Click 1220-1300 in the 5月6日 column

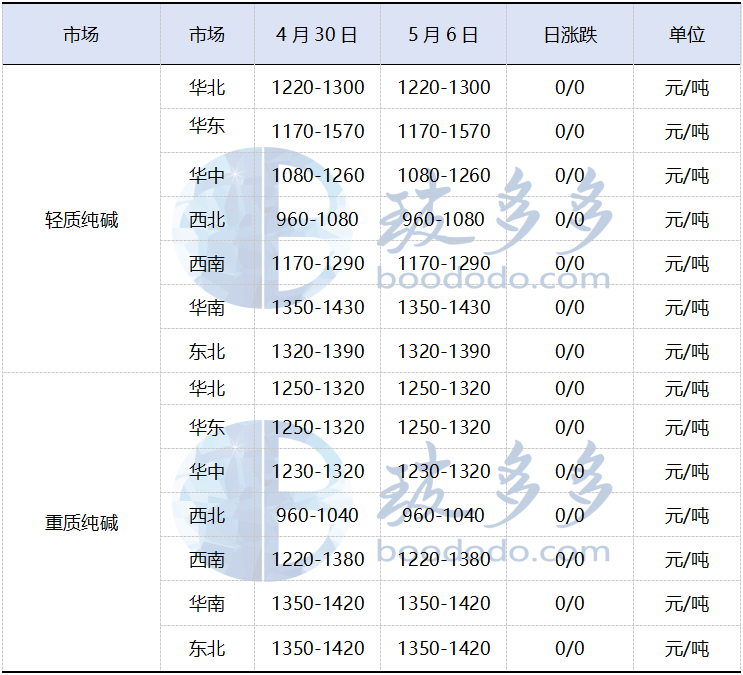tap(444, 88)
